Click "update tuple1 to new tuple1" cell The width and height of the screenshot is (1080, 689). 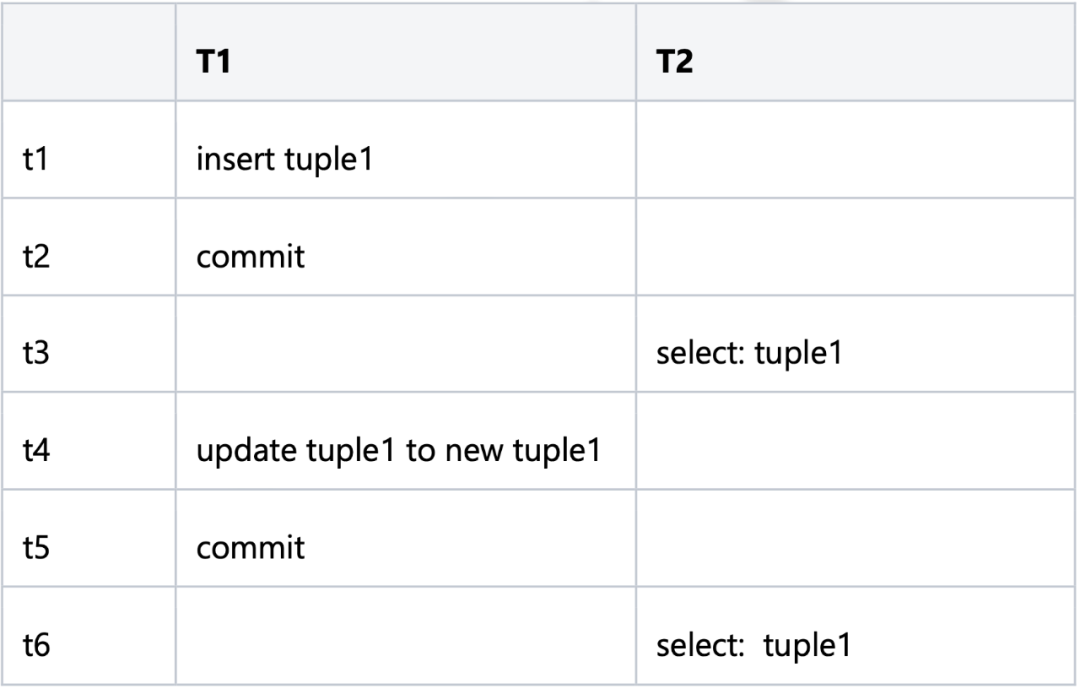coord(399,450)
